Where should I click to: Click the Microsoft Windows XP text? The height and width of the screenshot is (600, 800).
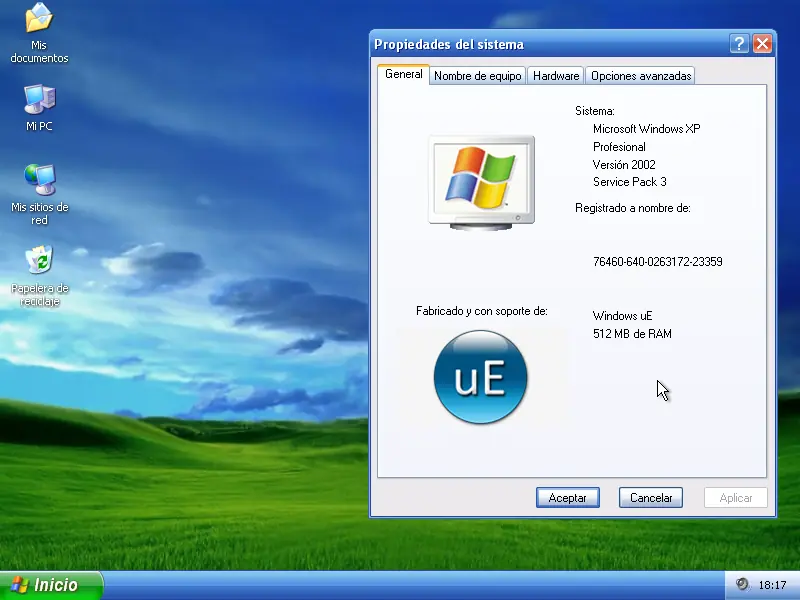tap(646, 129)
